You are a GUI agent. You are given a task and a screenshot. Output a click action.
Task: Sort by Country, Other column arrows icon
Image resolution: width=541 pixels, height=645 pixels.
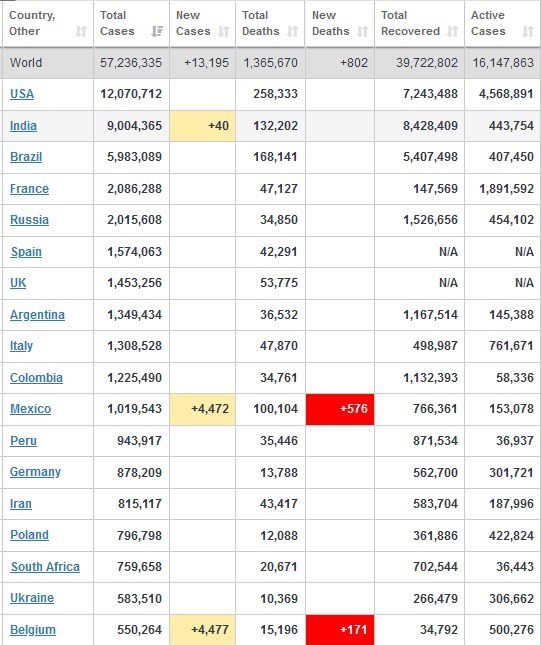coord(81,32)
